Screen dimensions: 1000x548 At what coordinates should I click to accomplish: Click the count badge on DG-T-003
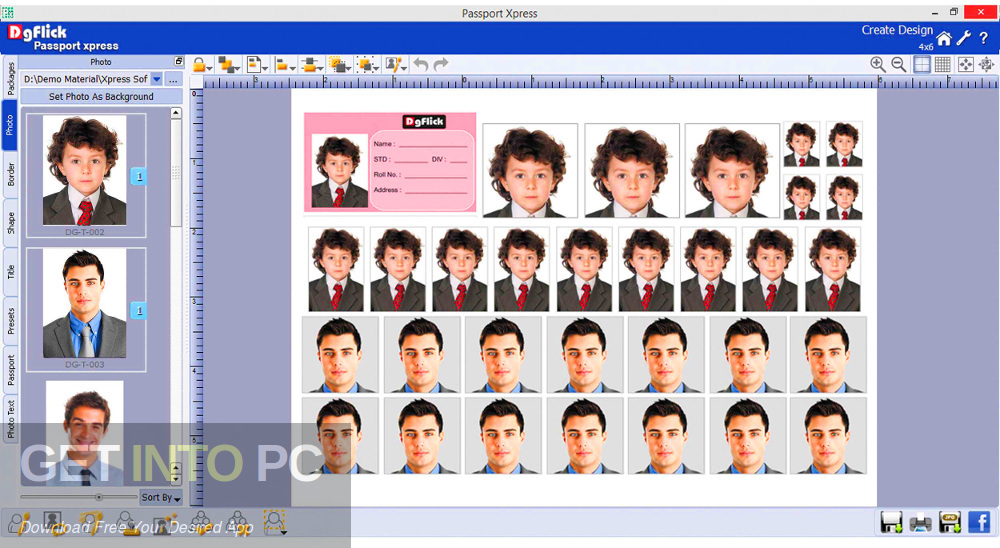coord(138,311)
